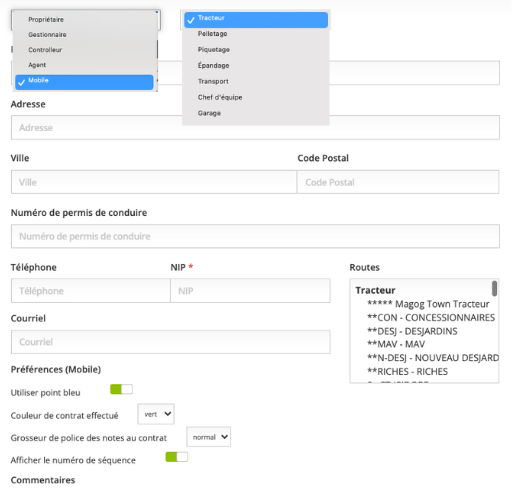Select Propriétaire in the role dropdown
This screenshot has width=520, height=488.
(x=85, y=19)
